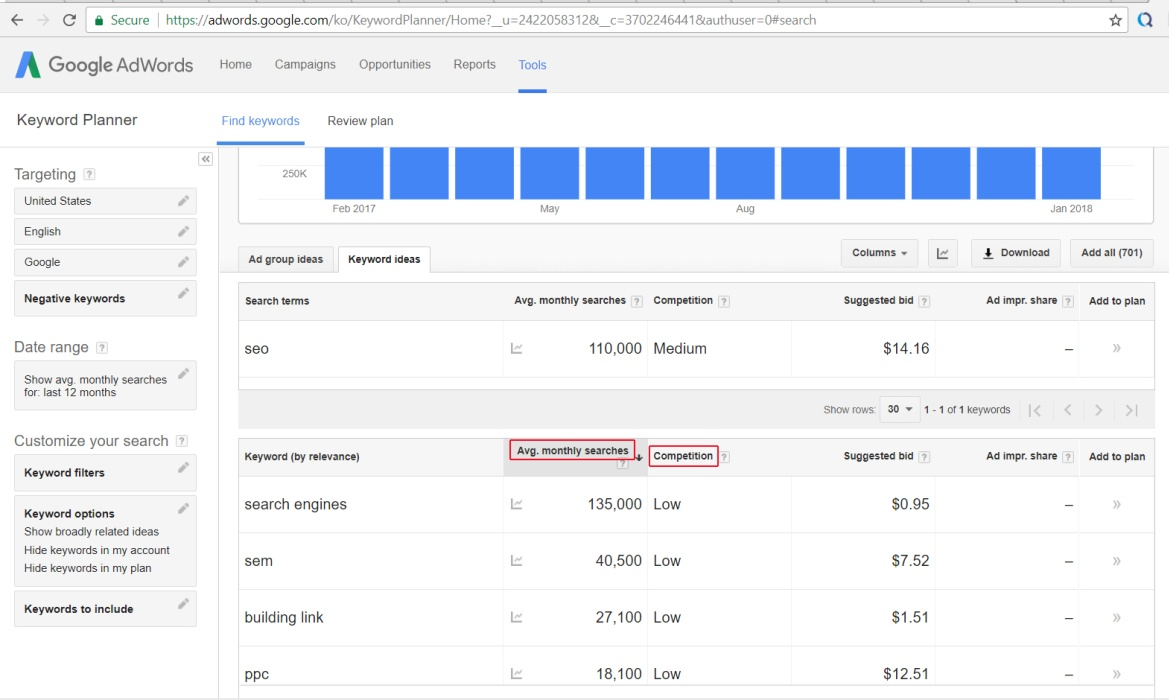Screen dimensions: 1169x700
Task: Open the Columns dropdown
Action: pos(880,253)
